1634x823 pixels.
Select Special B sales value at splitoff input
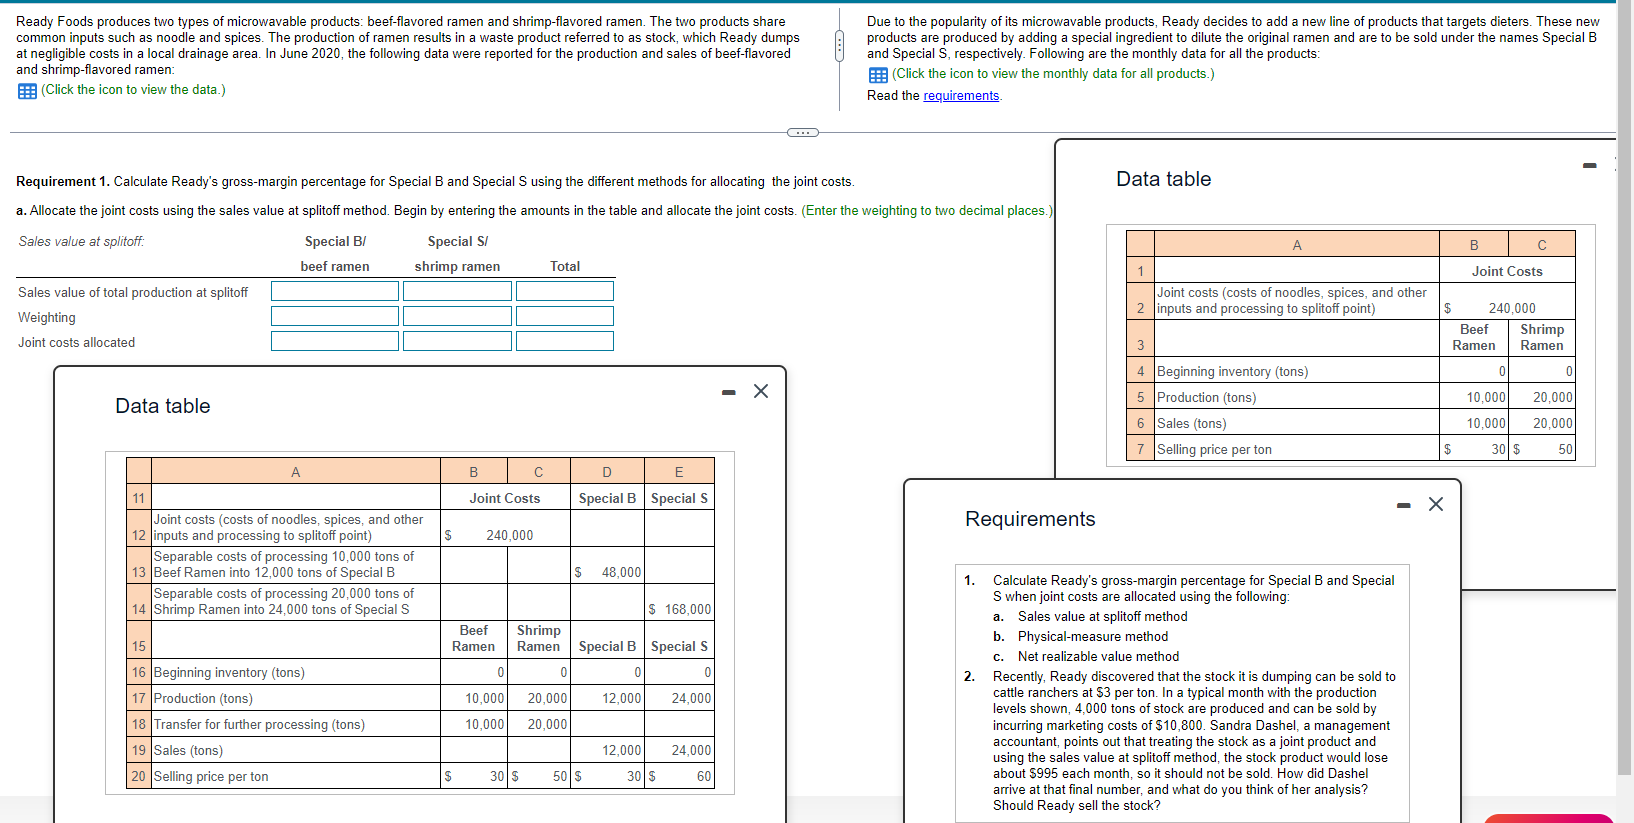335,291
